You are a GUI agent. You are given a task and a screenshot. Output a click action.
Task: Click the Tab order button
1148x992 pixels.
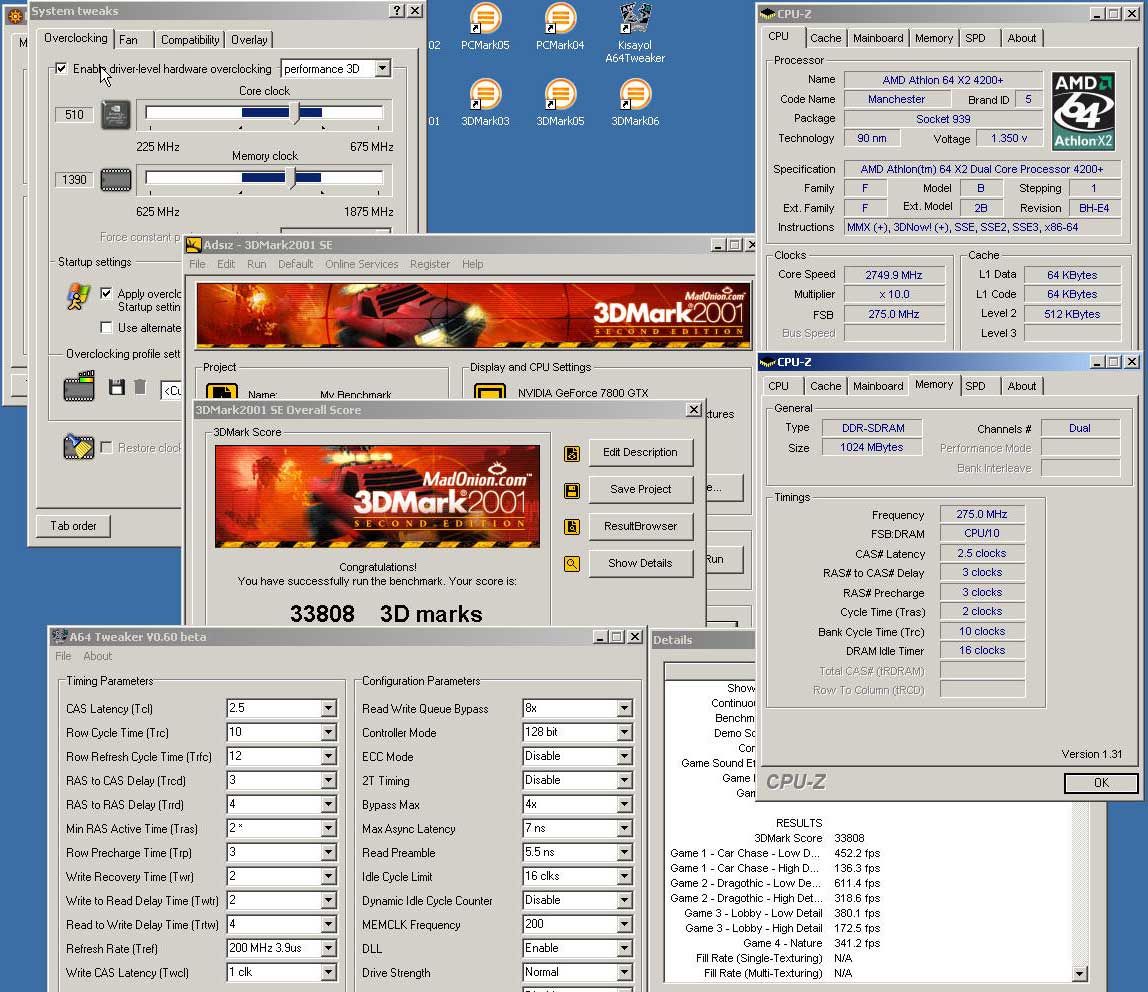73,526
